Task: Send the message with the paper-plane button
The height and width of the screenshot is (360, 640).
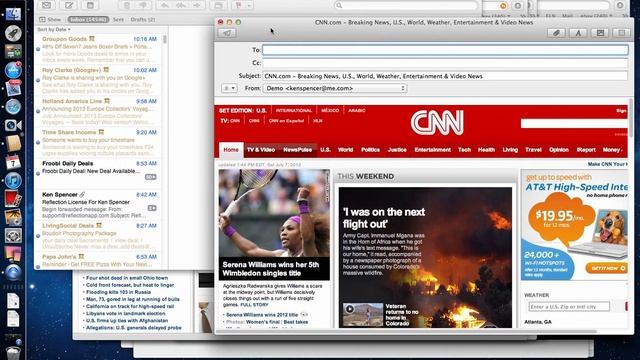Action: 227,33
